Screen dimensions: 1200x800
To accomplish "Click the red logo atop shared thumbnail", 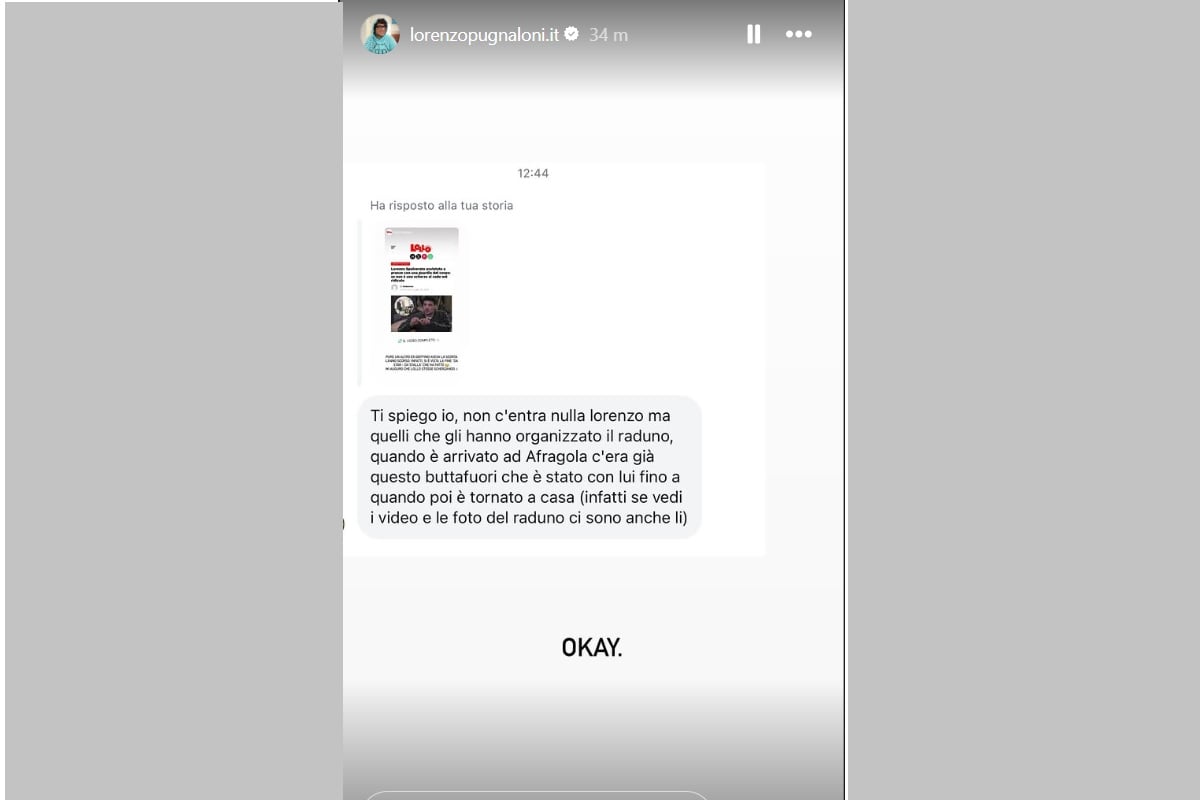I will [421, 247].
